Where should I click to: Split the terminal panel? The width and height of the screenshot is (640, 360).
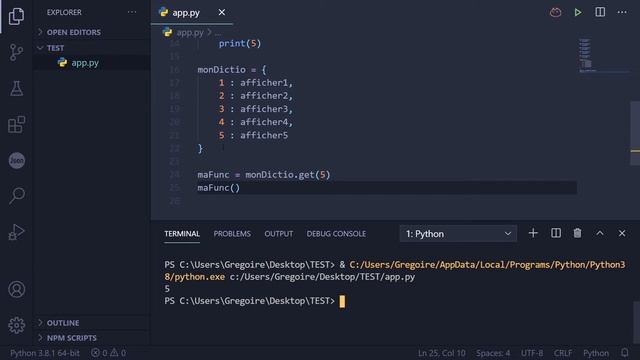[556, 233]
